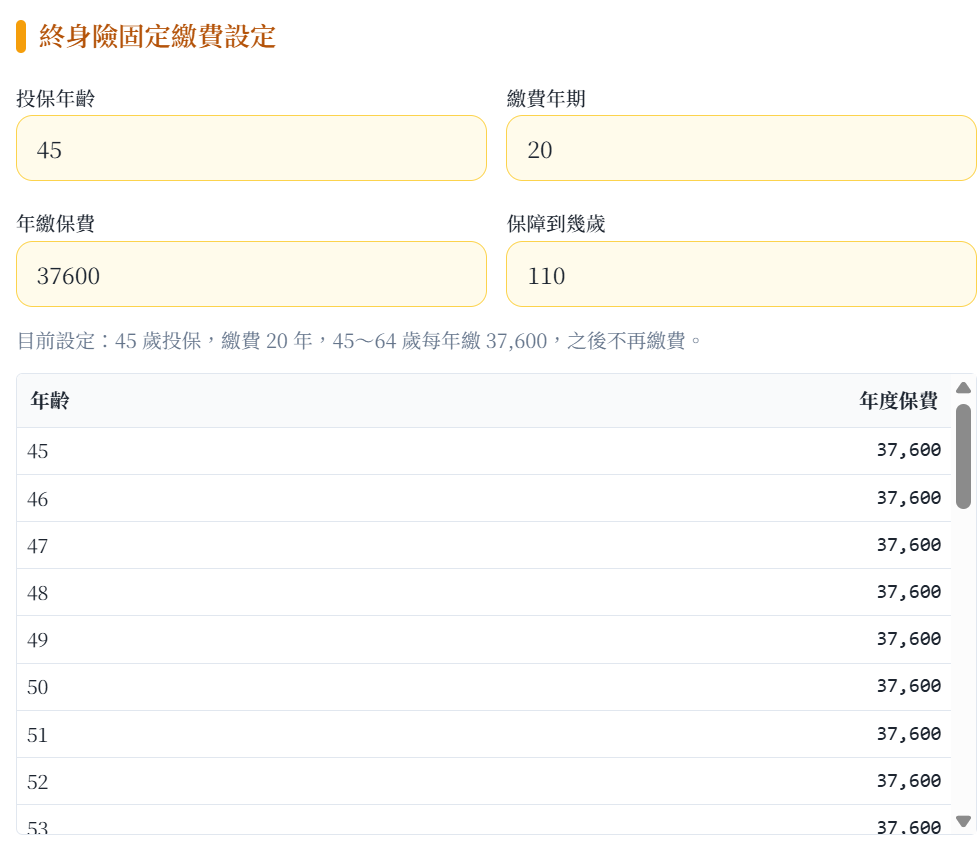Click the 37,600 premium in age 48 row

(909, 591)
